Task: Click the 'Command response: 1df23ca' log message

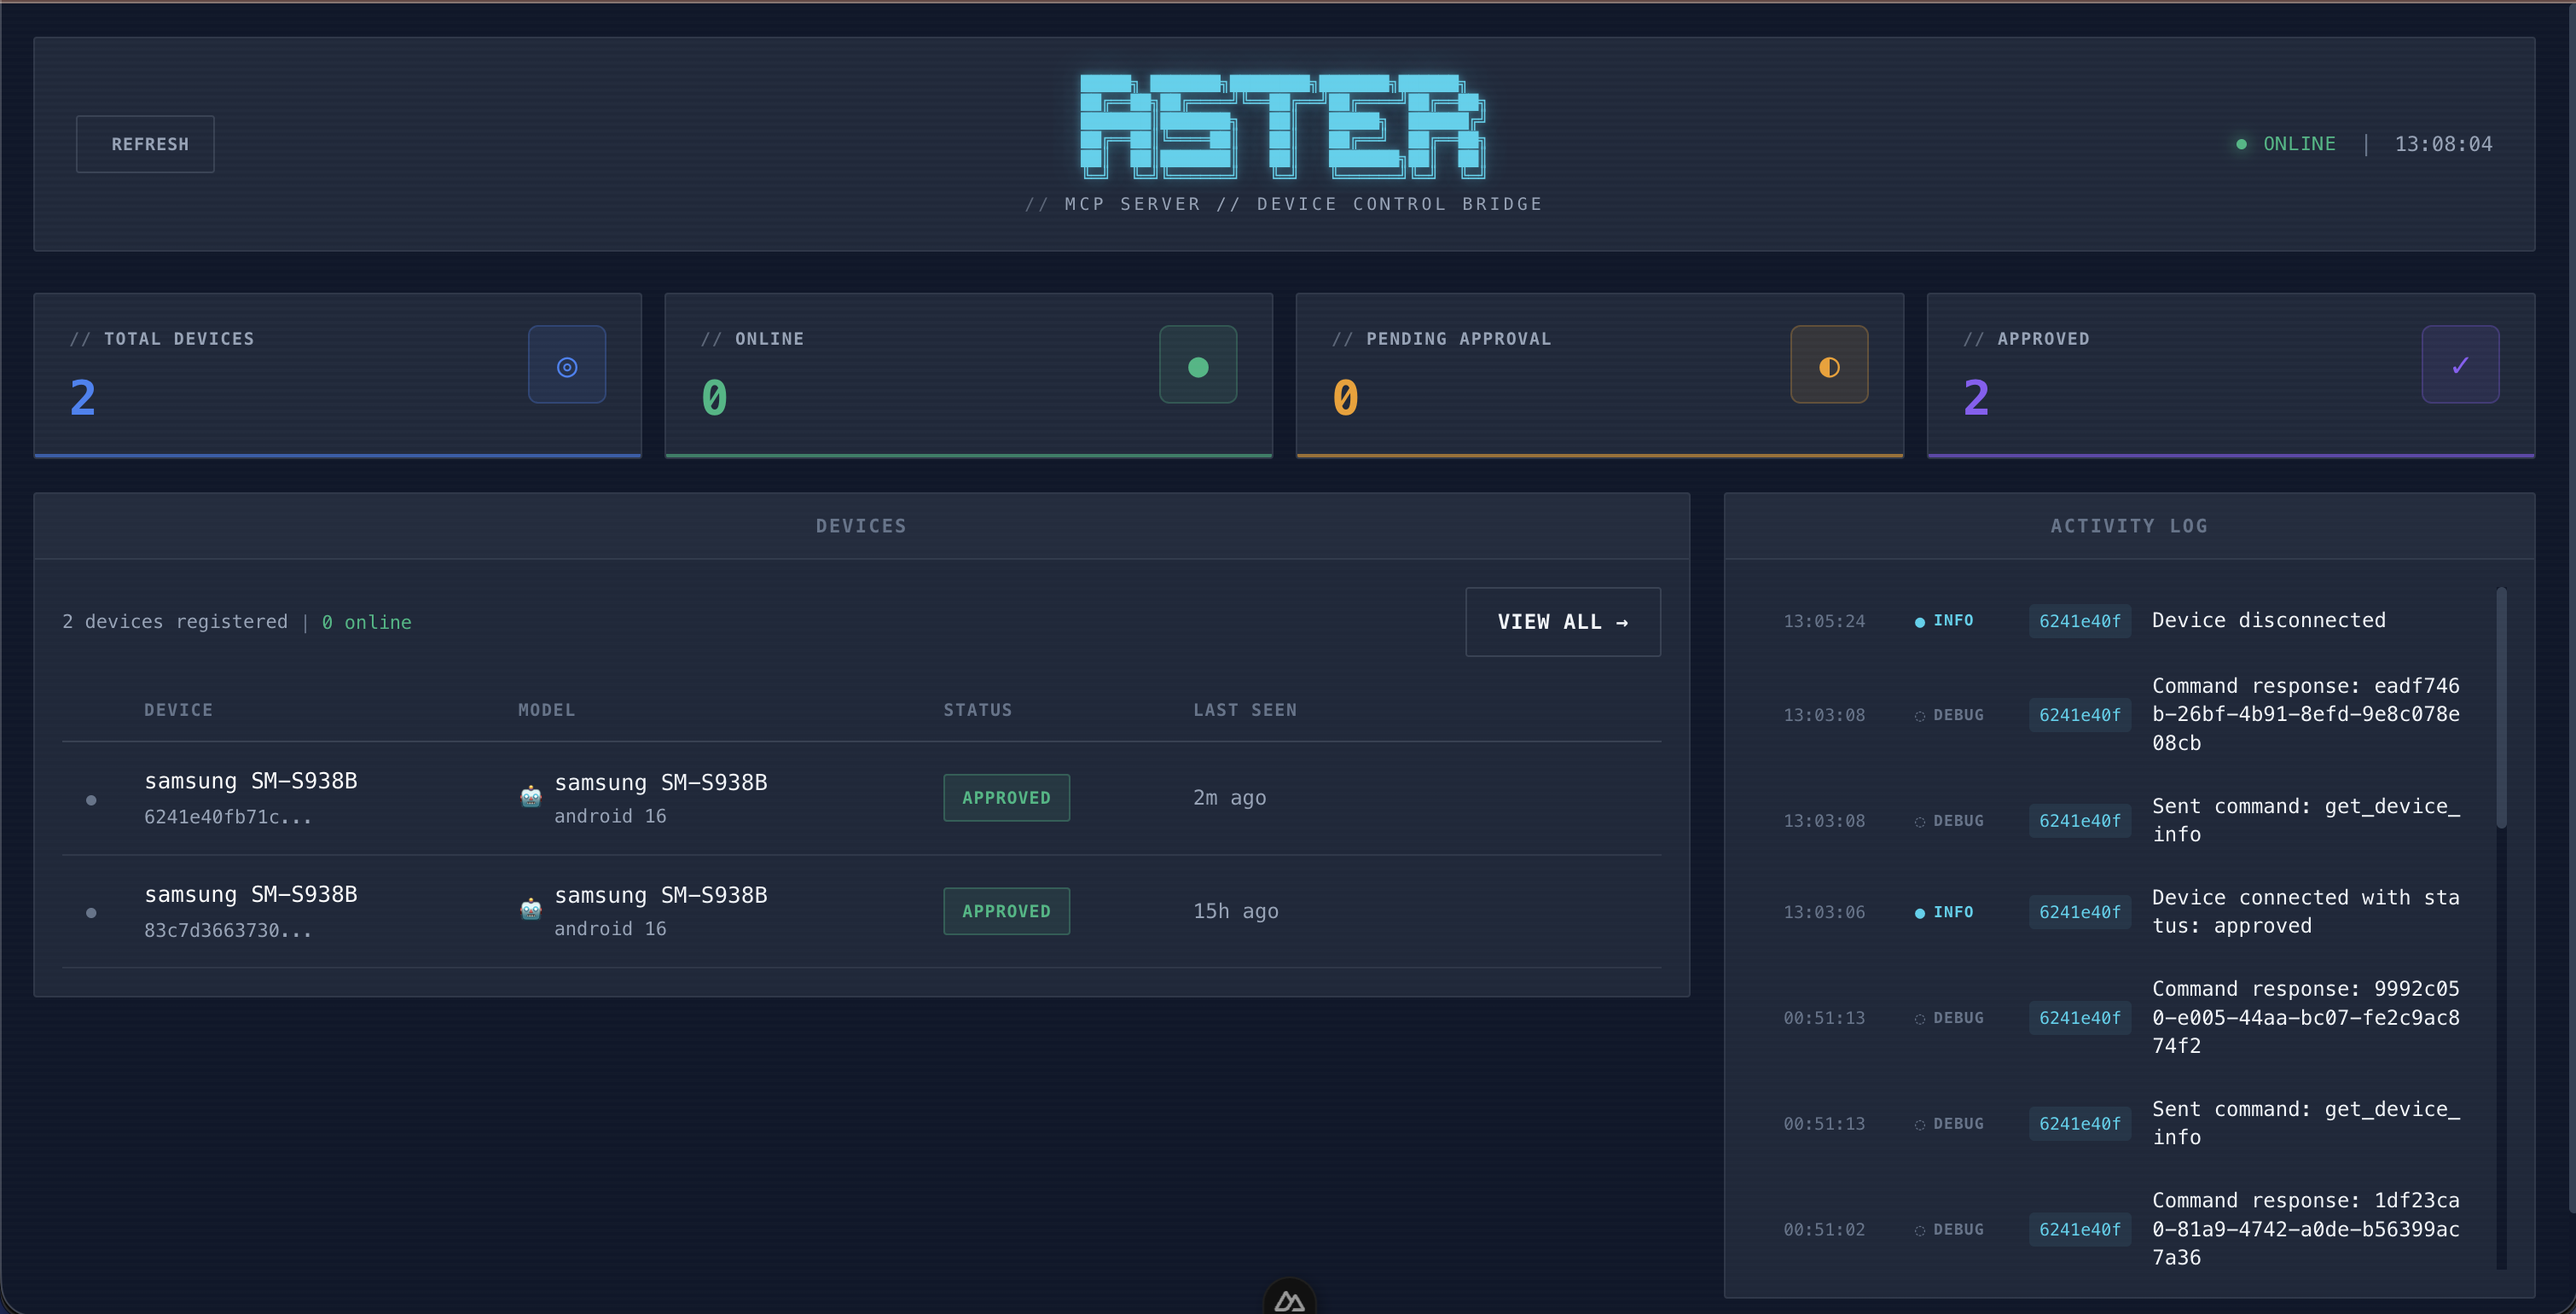Action: pos(2305,1229)
